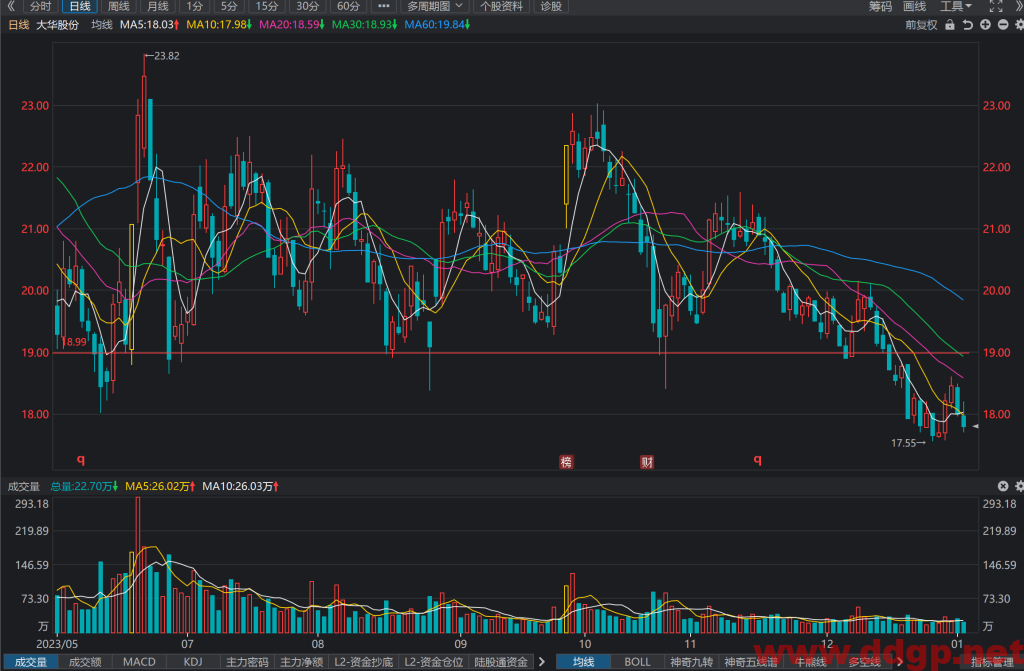The width and height of the screenshot is (1024, 671).
Task: Select the 成交额 indicator tab
Action: click(x=85, y=662)
